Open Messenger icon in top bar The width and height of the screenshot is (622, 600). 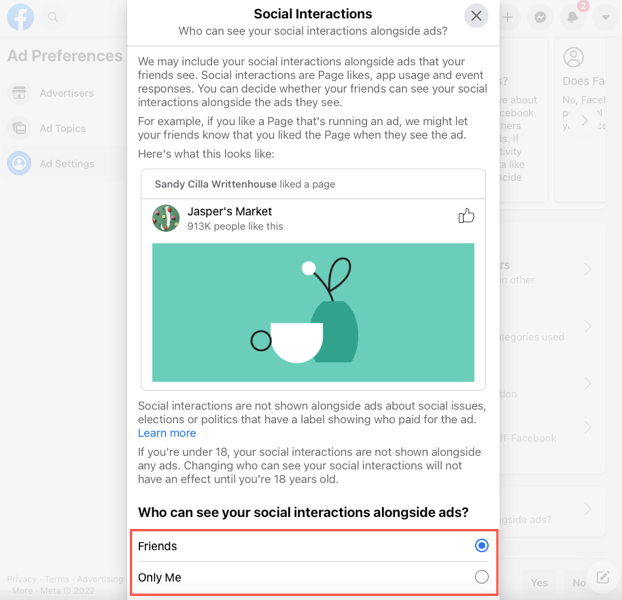coord(540,17)
